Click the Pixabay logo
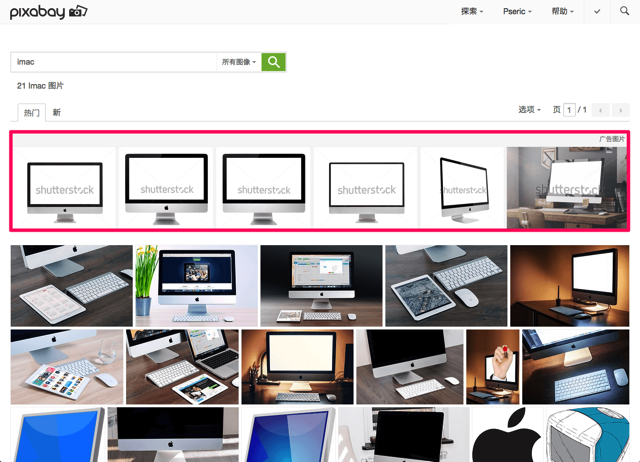The height and width of the screenshot is (462, 640). tap(49, 12)
